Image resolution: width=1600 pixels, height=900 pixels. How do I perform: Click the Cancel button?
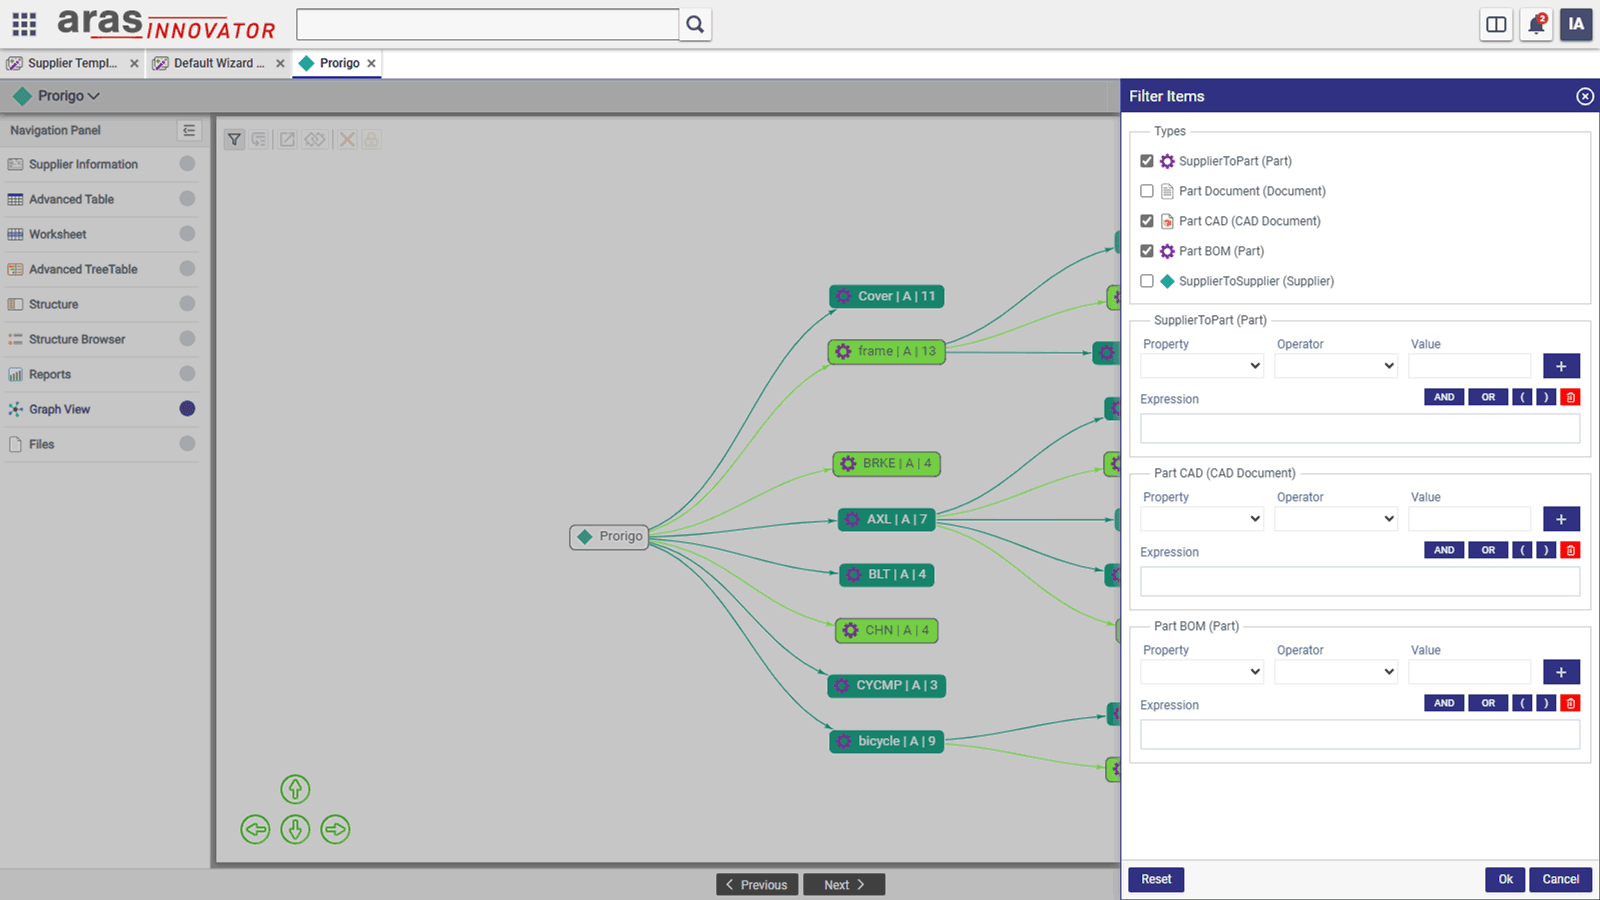[x=1560, y=879]
